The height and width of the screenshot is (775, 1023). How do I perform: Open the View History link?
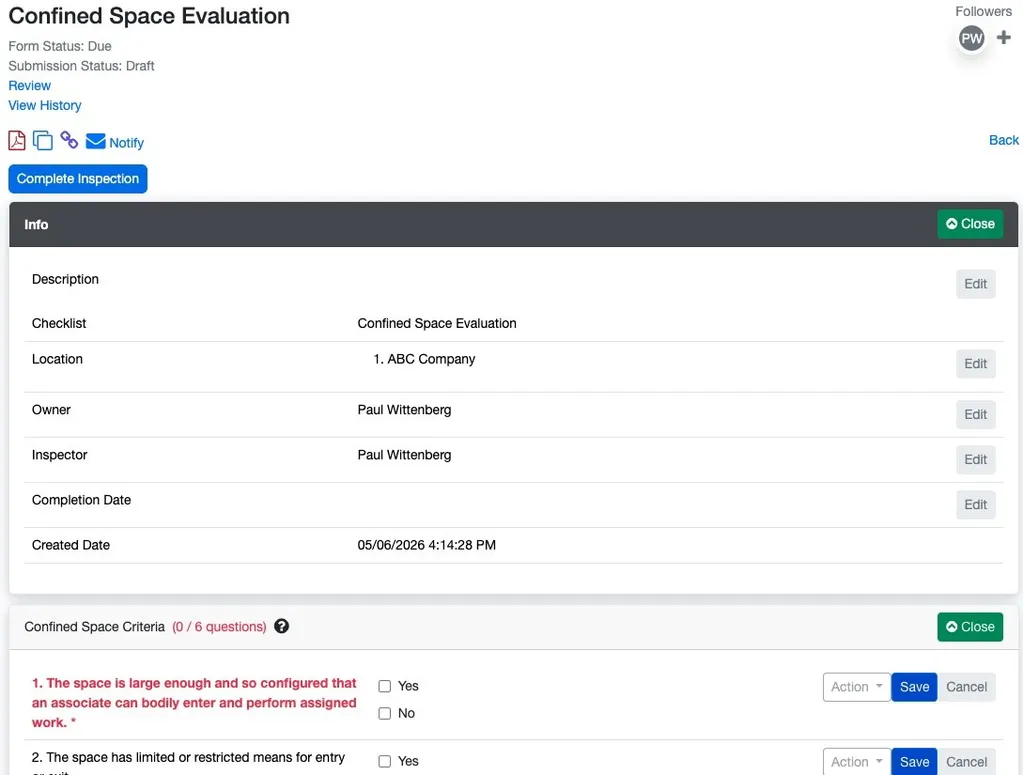pyautogui.click(x=45, y=105)
